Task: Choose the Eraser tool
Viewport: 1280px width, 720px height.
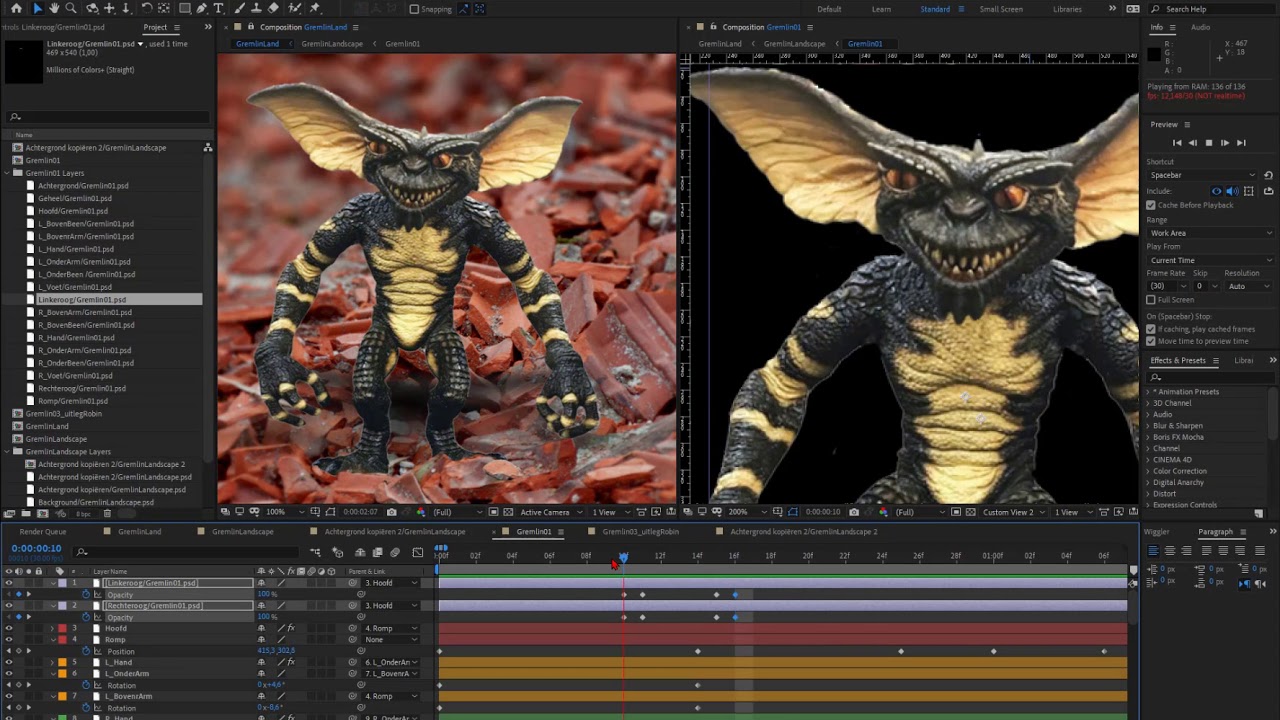Action: click(x=273, y=8)
